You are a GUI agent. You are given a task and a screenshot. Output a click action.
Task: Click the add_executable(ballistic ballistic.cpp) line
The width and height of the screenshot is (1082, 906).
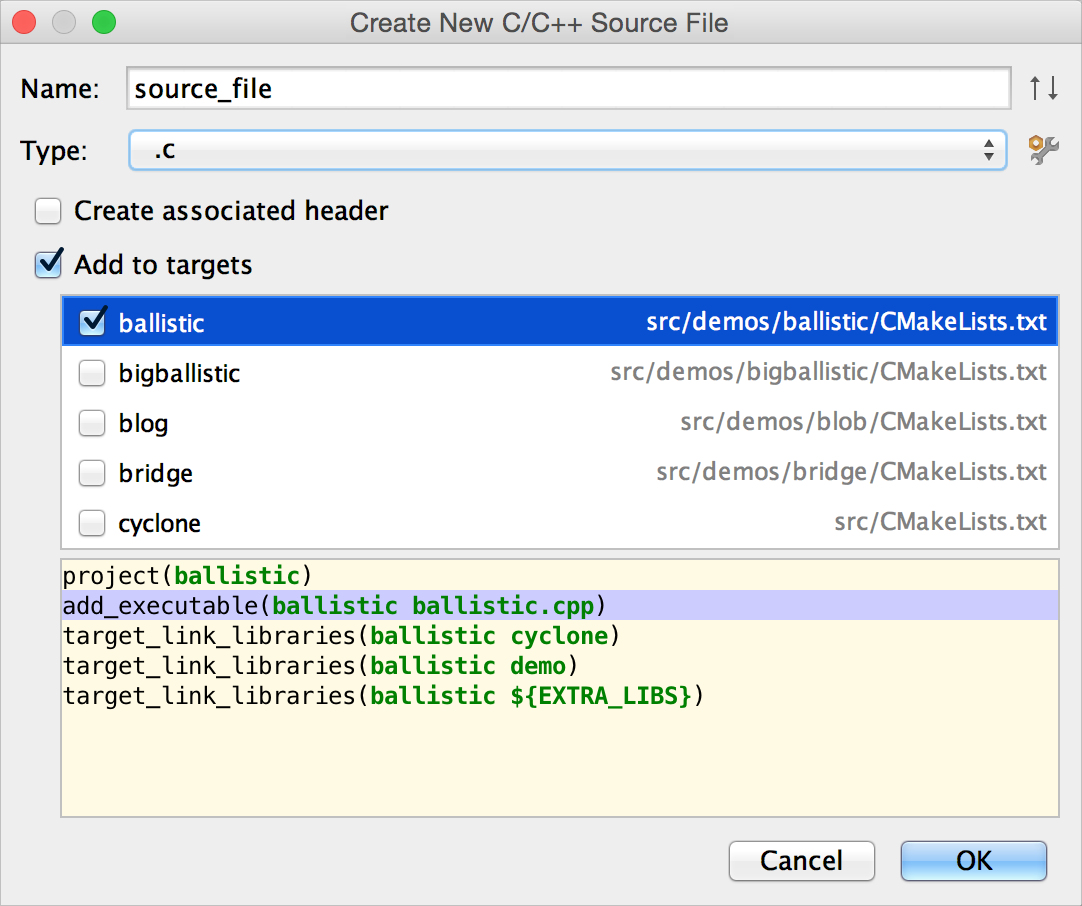[x=334, y=605]
